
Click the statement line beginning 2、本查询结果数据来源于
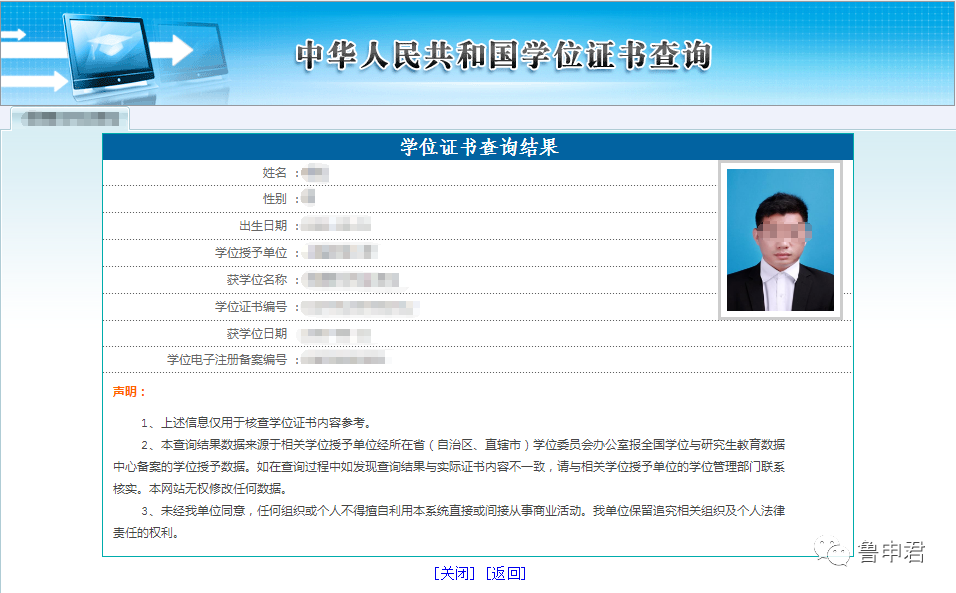(449, 467)
